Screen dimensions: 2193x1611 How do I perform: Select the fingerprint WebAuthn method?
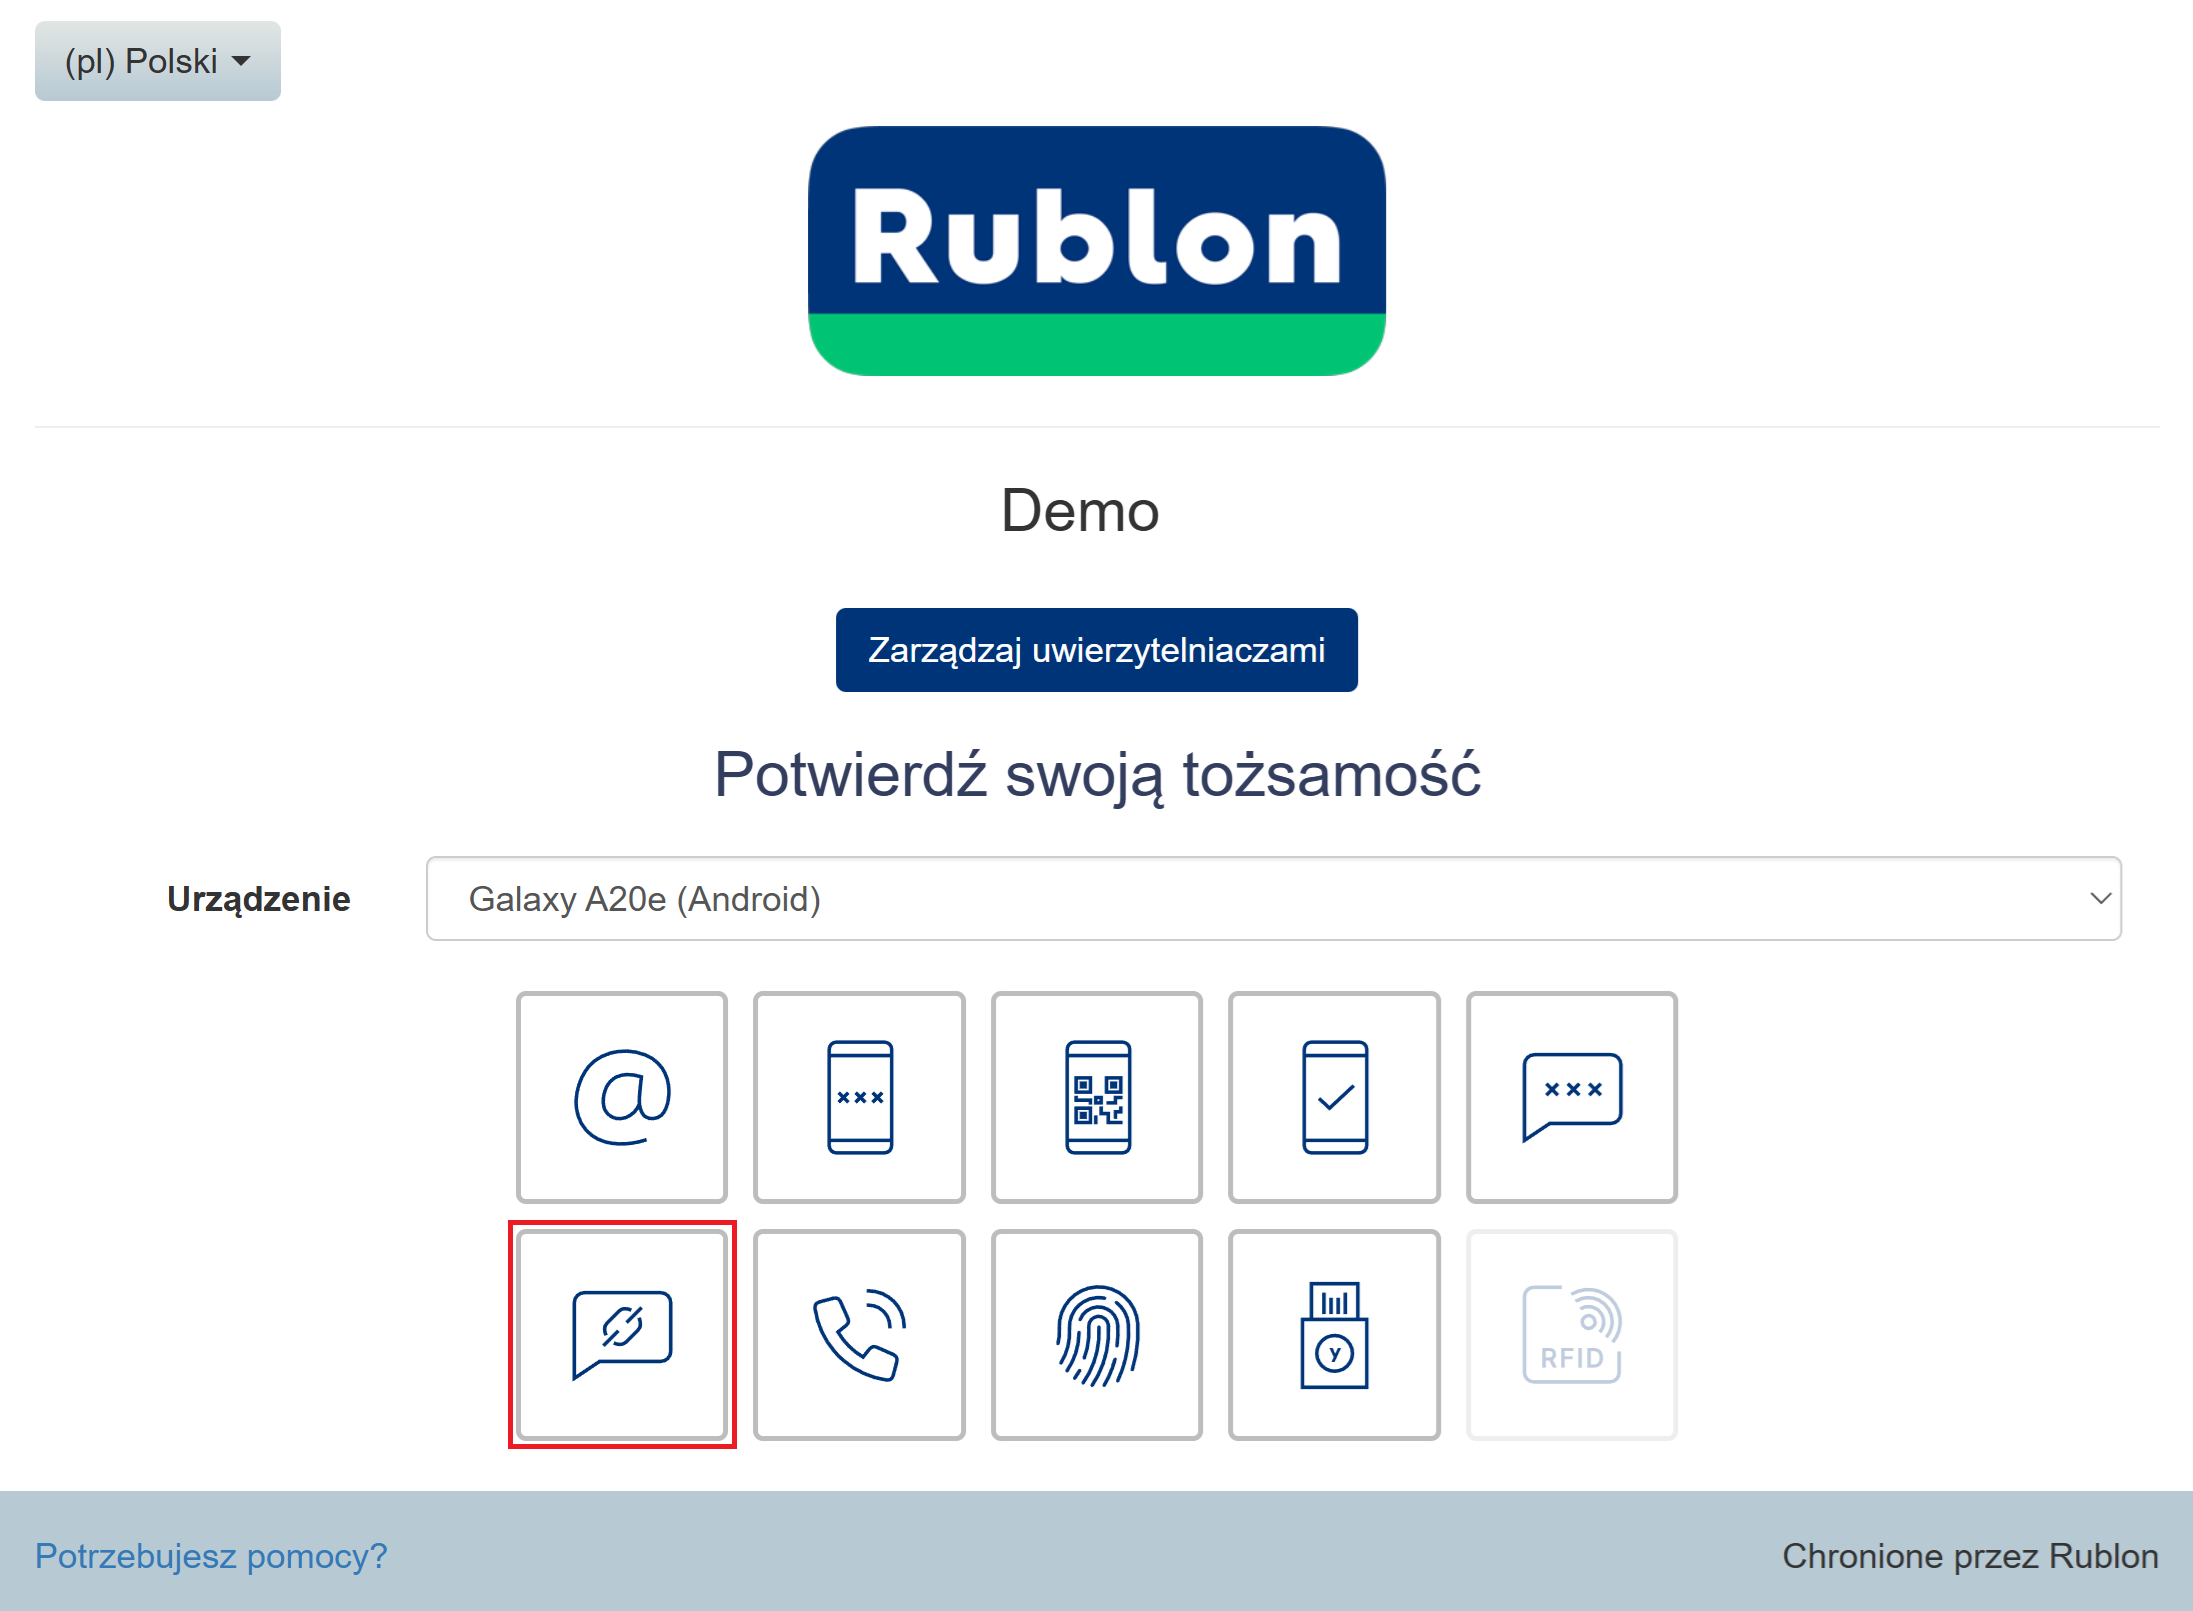(x=1097, y=1334)
